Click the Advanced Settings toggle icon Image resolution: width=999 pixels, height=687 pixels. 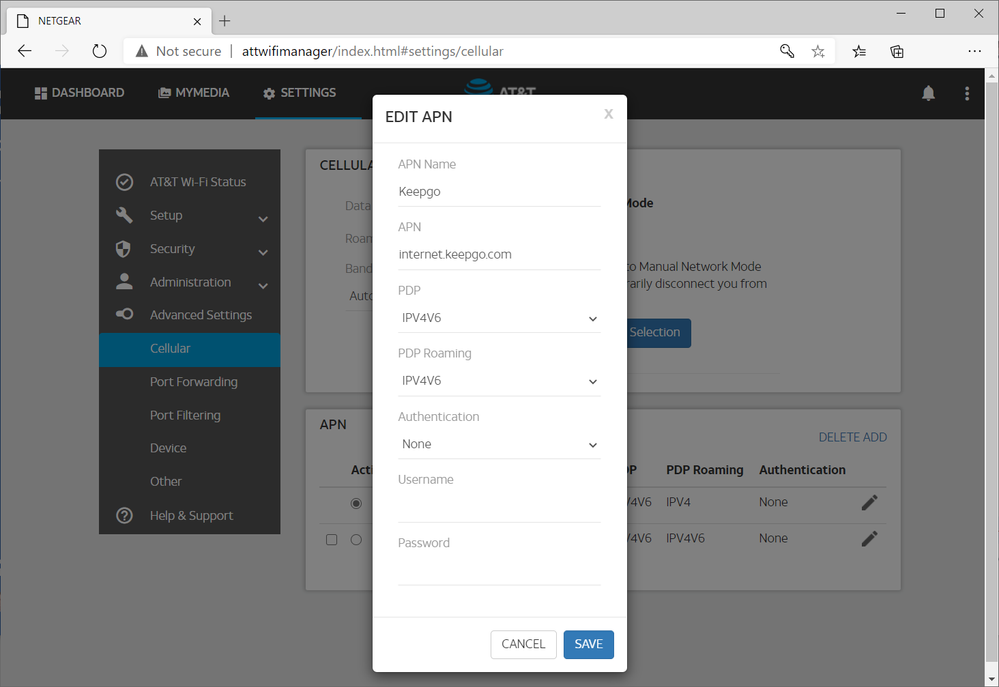[x=124, y=314]
